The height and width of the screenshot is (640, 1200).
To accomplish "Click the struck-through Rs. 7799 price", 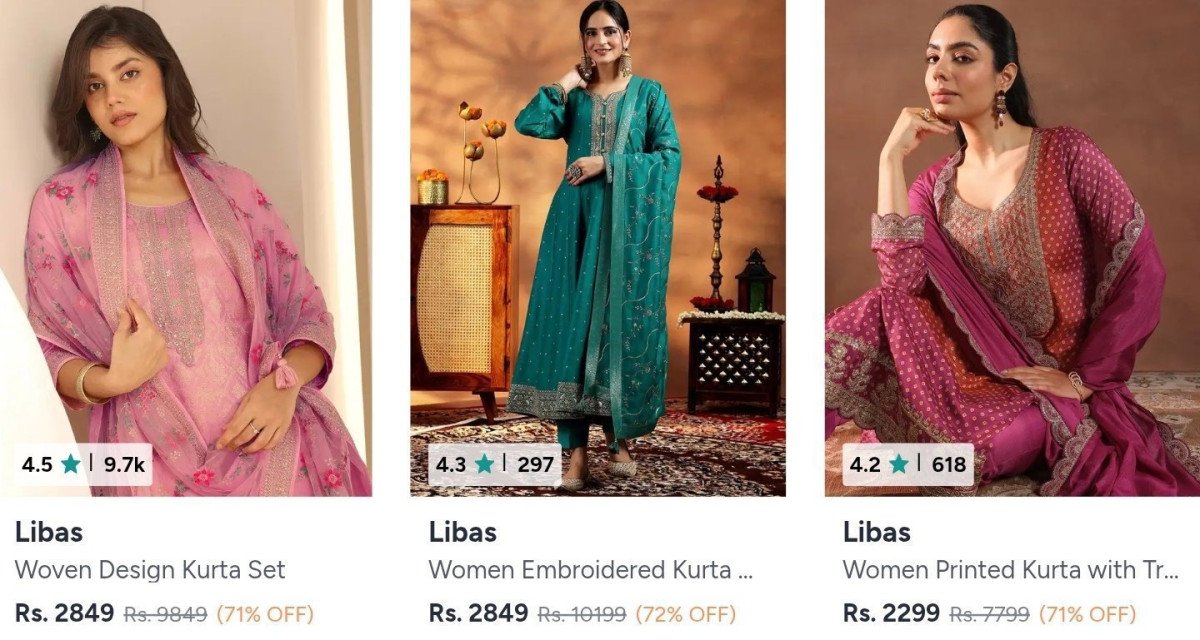I will [990, 613].
